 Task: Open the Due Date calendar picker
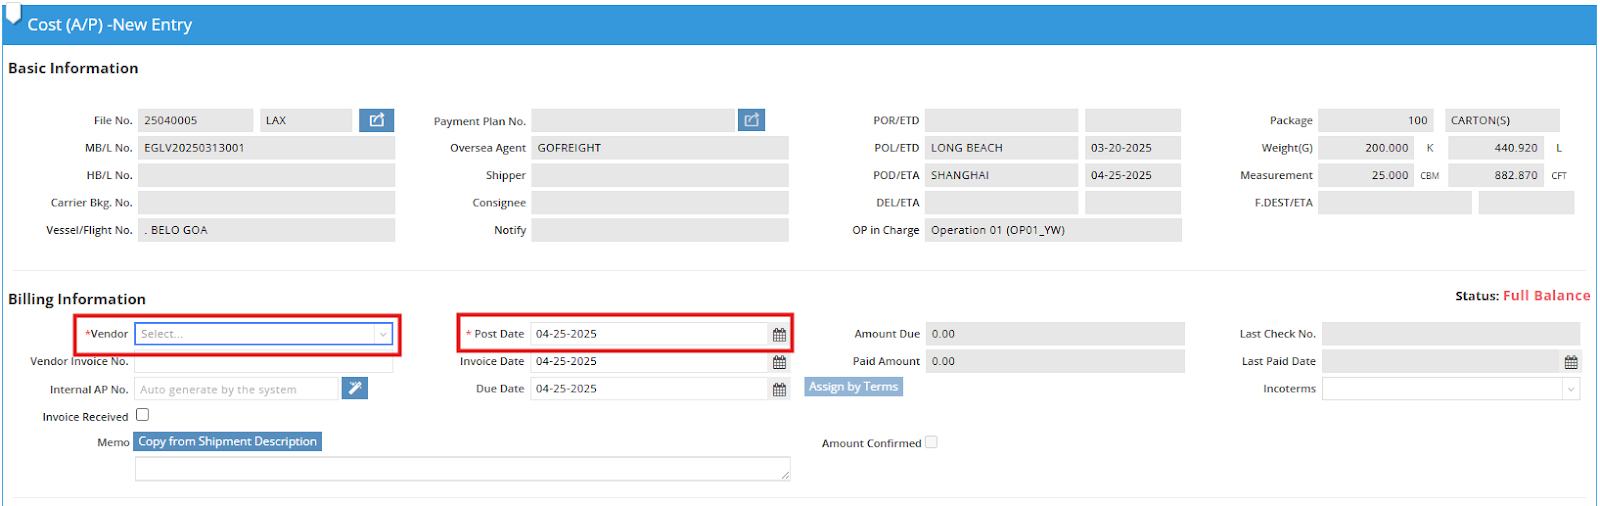click(779, 390)
